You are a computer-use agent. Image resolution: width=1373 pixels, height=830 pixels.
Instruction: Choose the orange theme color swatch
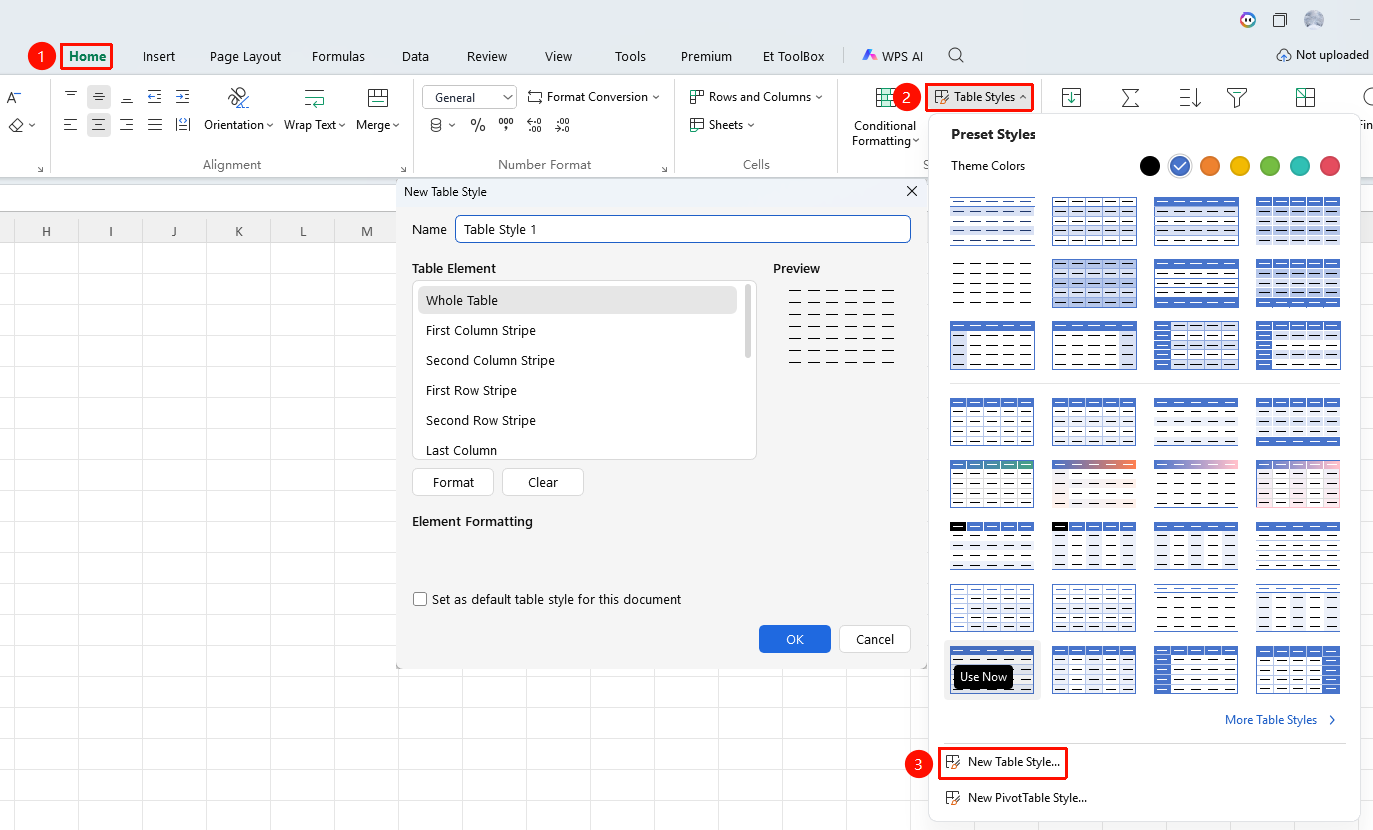click(x=1210, y=166)
